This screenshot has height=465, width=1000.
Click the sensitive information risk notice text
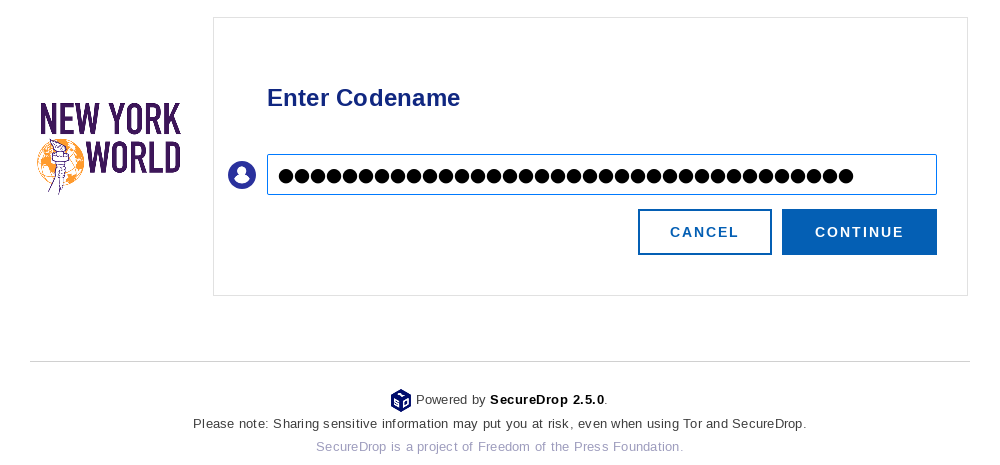[499, 424]
